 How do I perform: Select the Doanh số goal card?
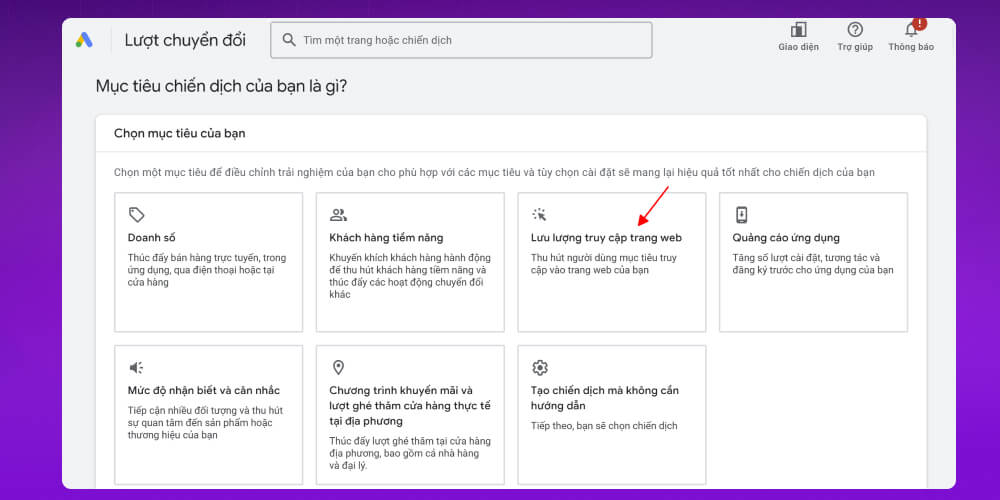[208, 262]
